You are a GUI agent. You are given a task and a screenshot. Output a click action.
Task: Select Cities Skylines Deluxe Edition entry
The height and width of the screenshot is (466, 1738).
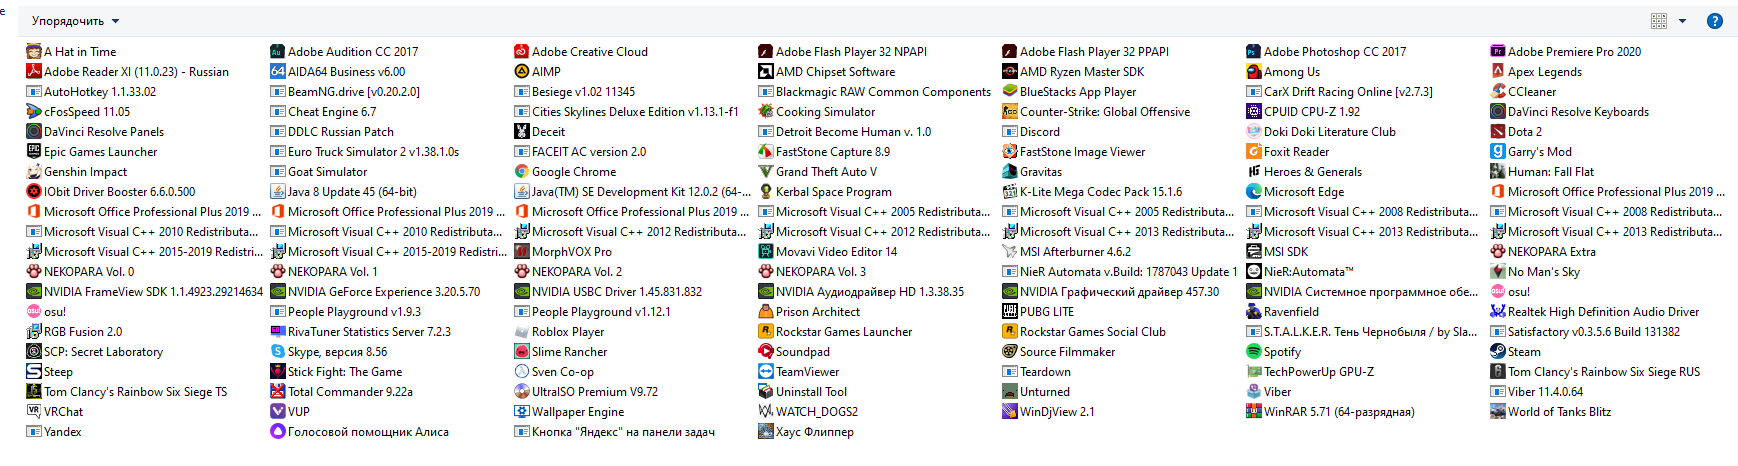(627, 111)
